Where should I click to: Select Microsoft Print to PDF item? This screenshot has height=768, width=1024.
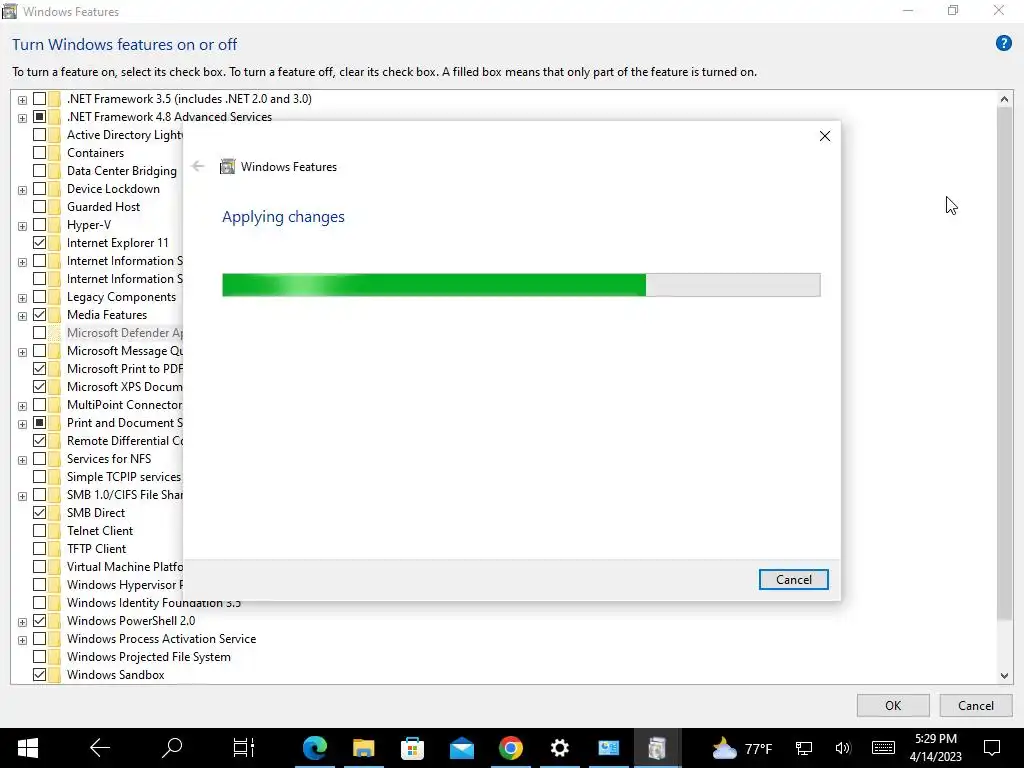point(125,369)
